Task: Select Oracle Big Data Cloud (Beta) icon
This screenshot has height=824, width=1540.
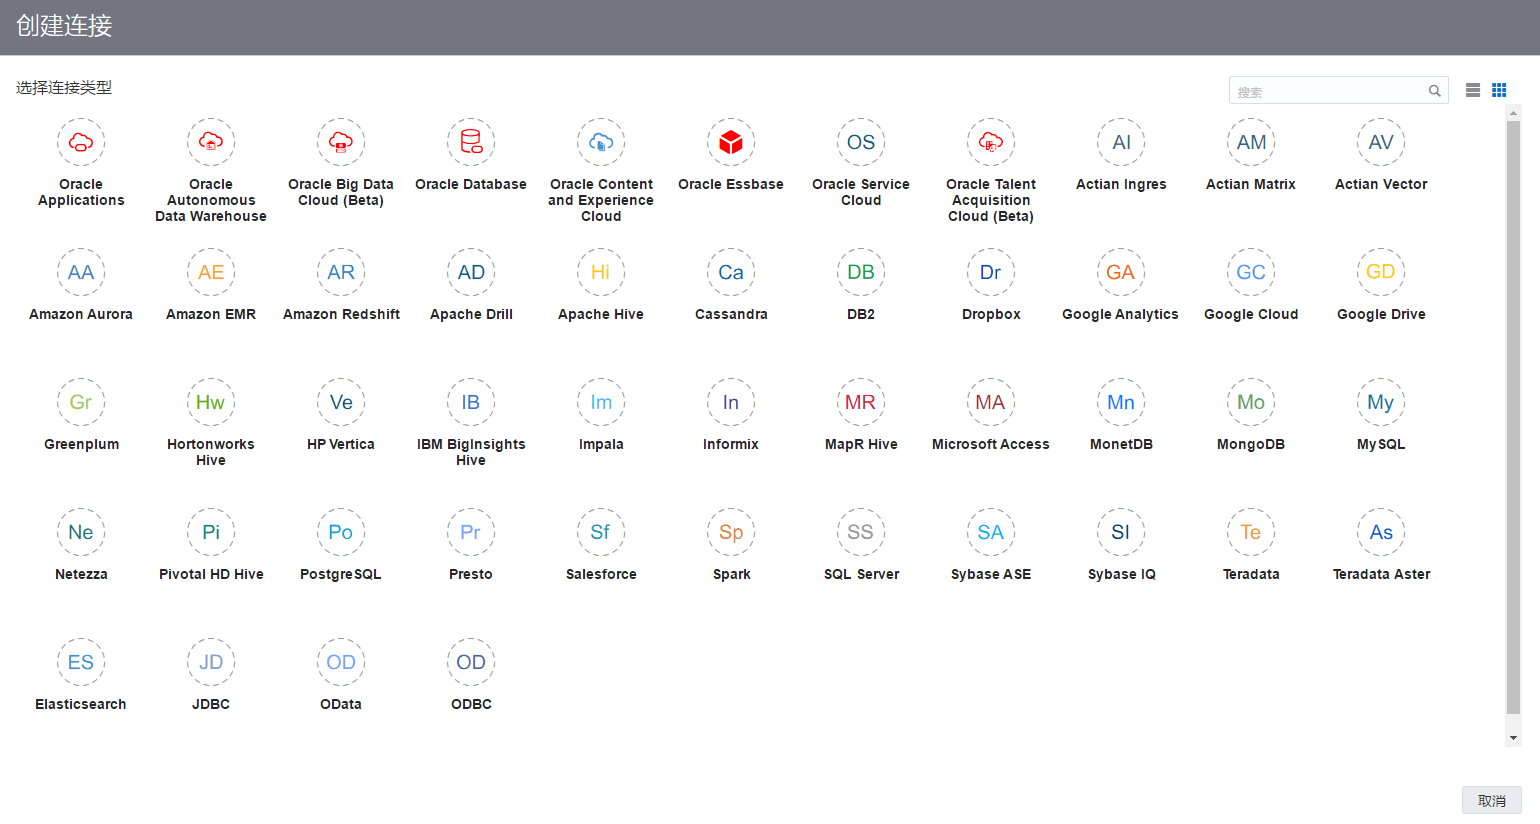Action: pos(341,142)
